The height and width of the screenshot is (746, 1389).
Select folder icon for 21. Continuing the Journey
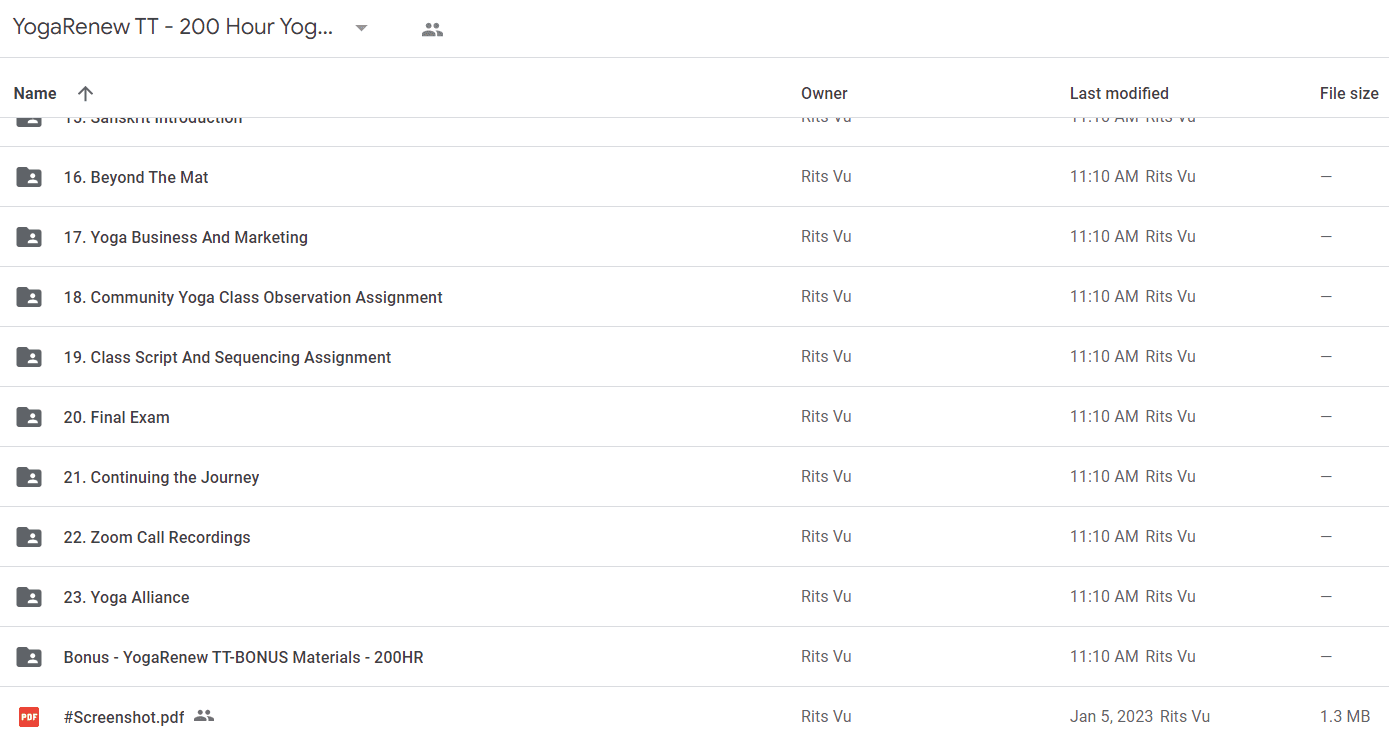(x=29, y=477)
